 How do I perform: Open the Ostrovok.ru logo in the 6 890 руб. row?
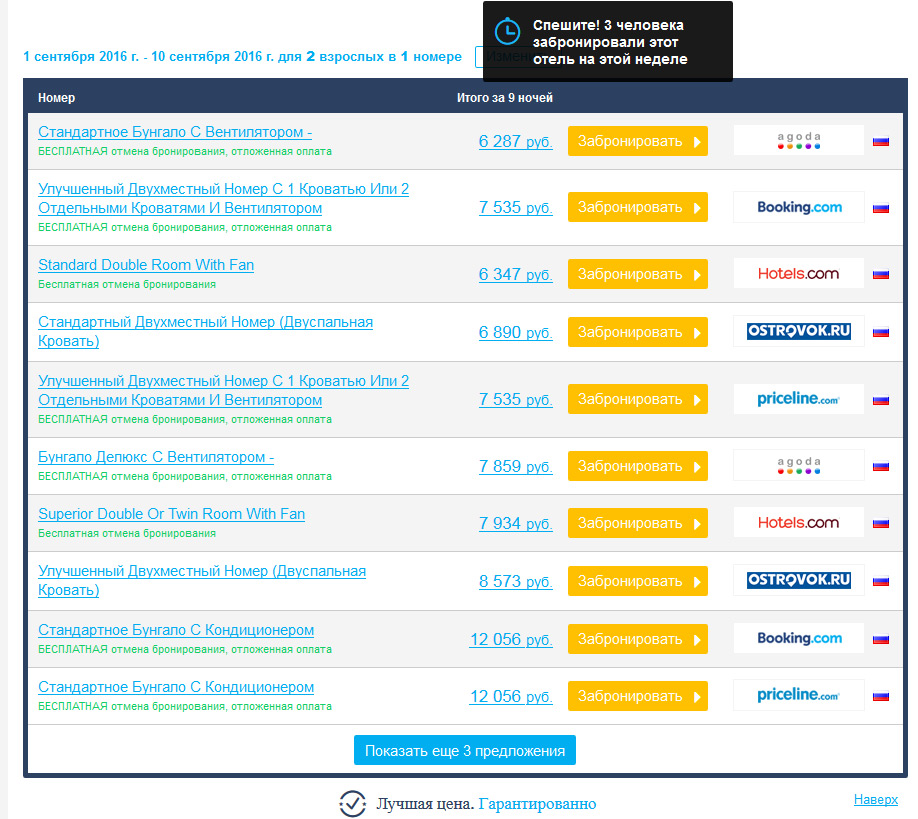(x=799, y=331)
